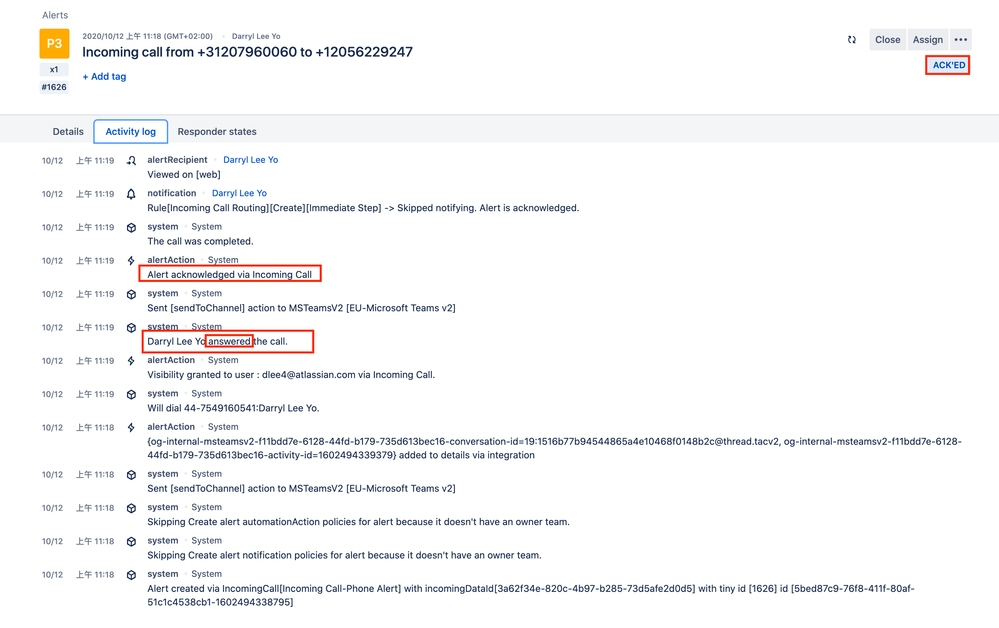Screen dimensions: 999x628
Task: Click the ACK'ED status badge
Action: click(946, 64)
